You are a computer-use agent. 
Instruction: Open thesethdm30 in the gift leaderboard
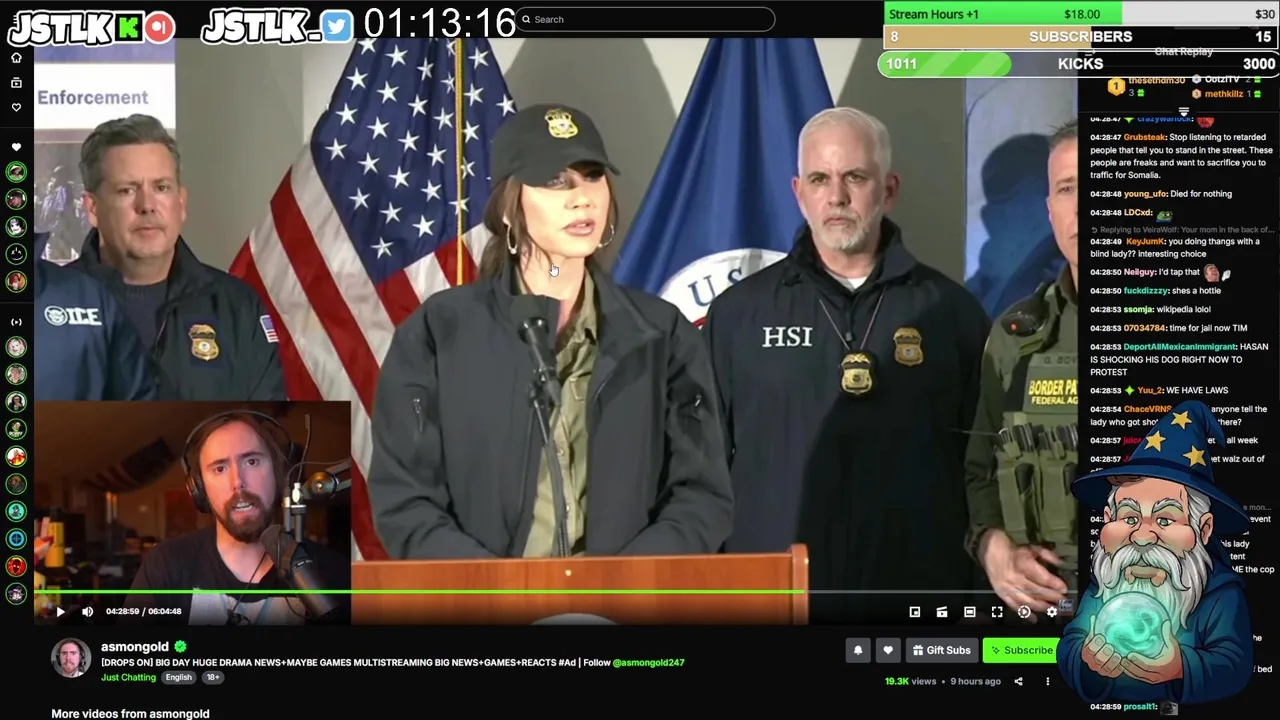click(x=1157, y=80)
